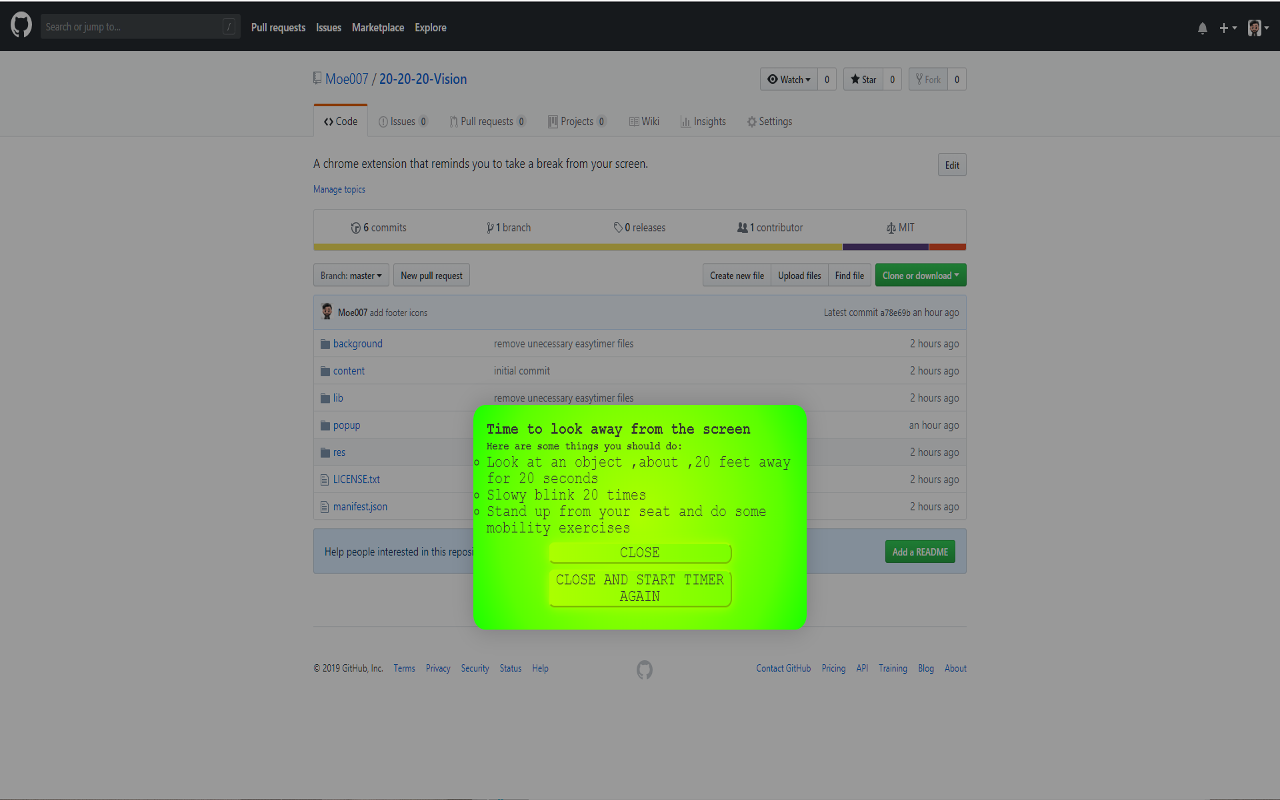This screenshot has width=1280, height=800.
Task: Switch to the Projects tab
Action: pyautogui.click(x=577, y=121)
